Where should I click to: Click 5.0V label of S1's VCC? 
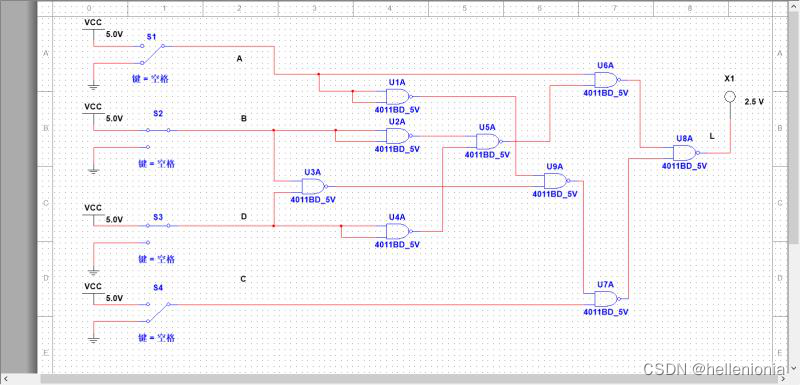click(114, 35)
